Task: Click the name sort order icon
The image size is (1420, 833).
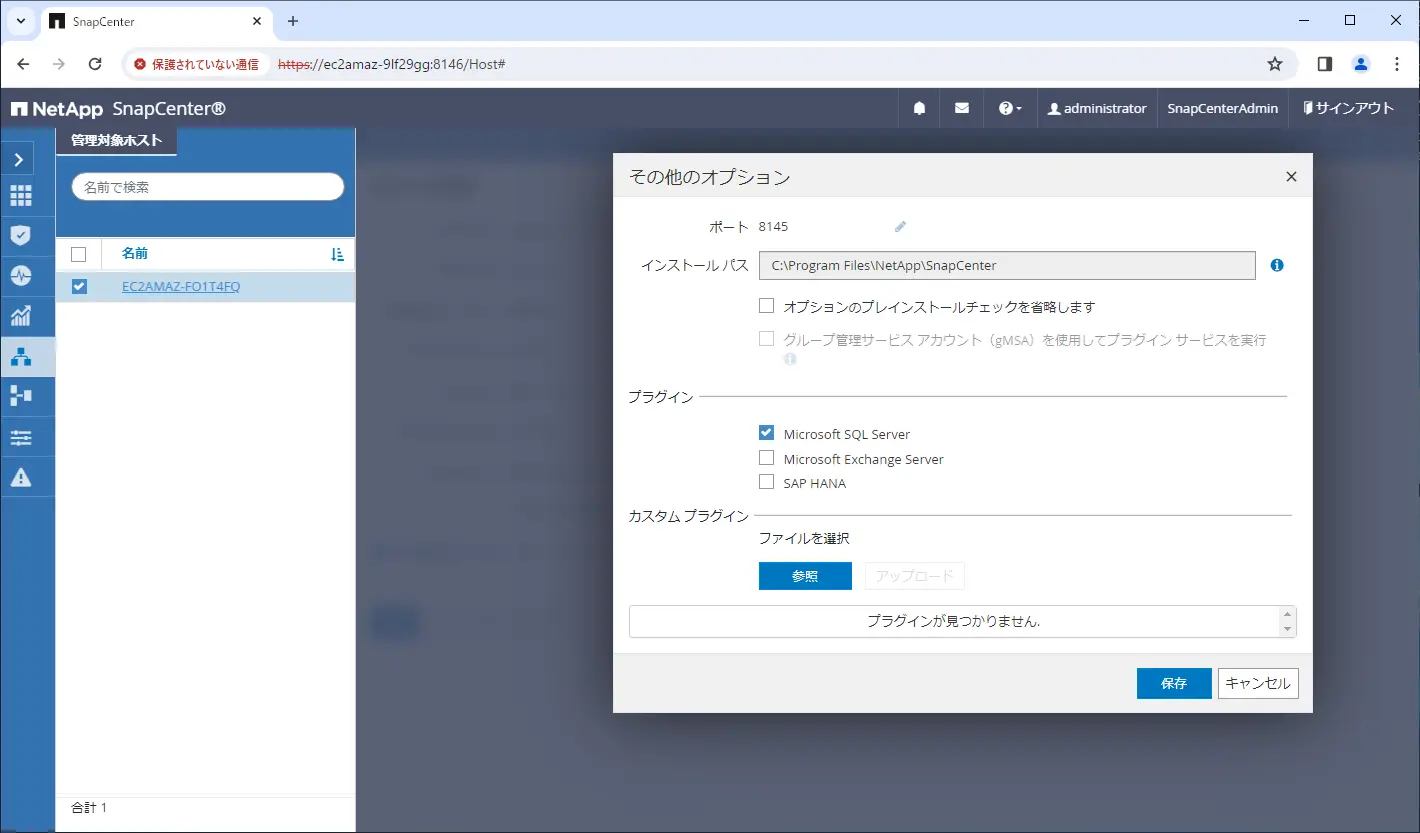Action: (337, 254)
